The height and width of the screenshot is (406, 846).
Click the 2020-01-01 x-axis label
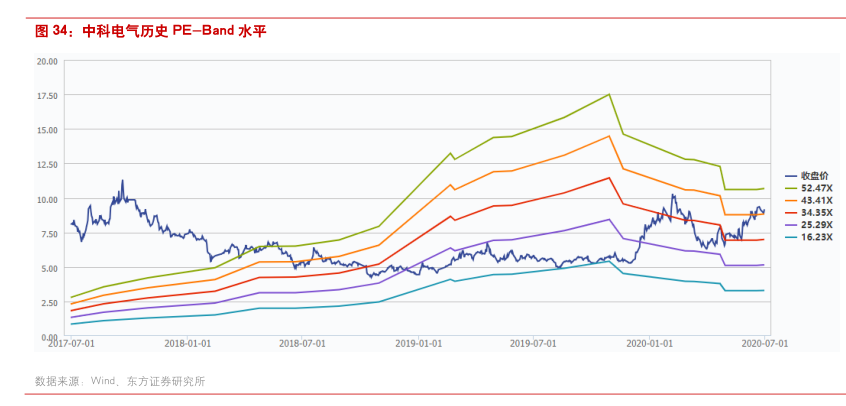650,343
